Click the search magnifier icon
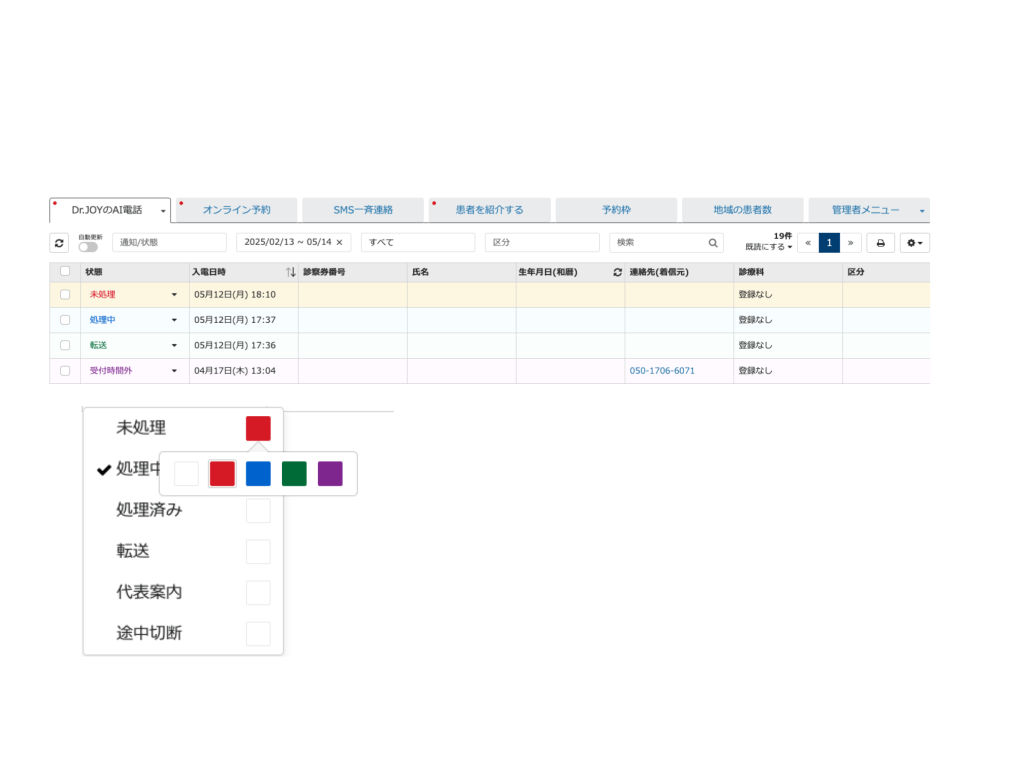The height and width of the screenshot is (768, 1024). (713, 243)
